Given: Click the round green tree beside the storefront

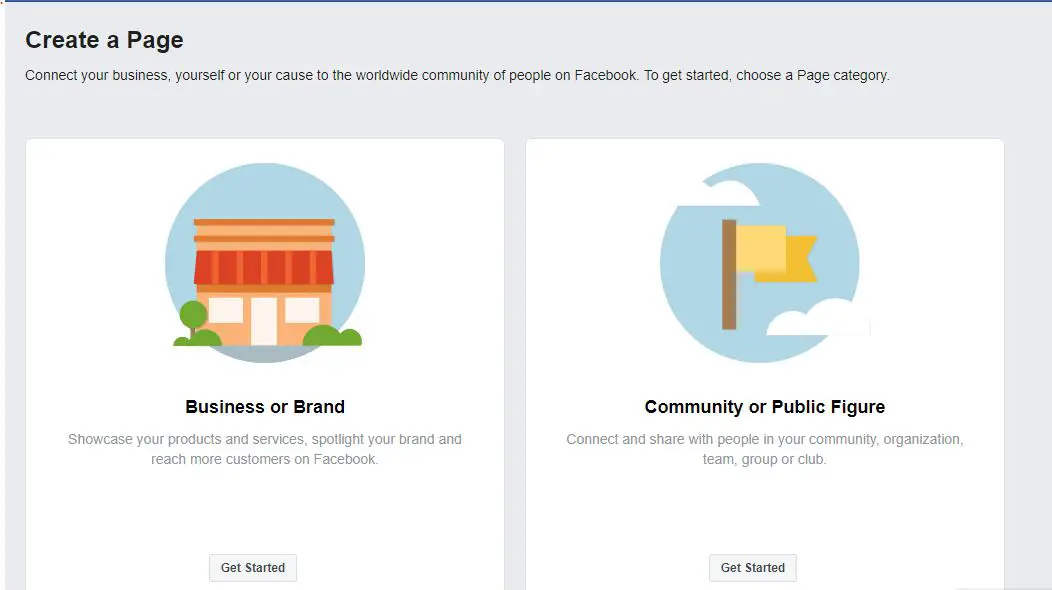Looking at the screenshot, I should tap(193, 315).
